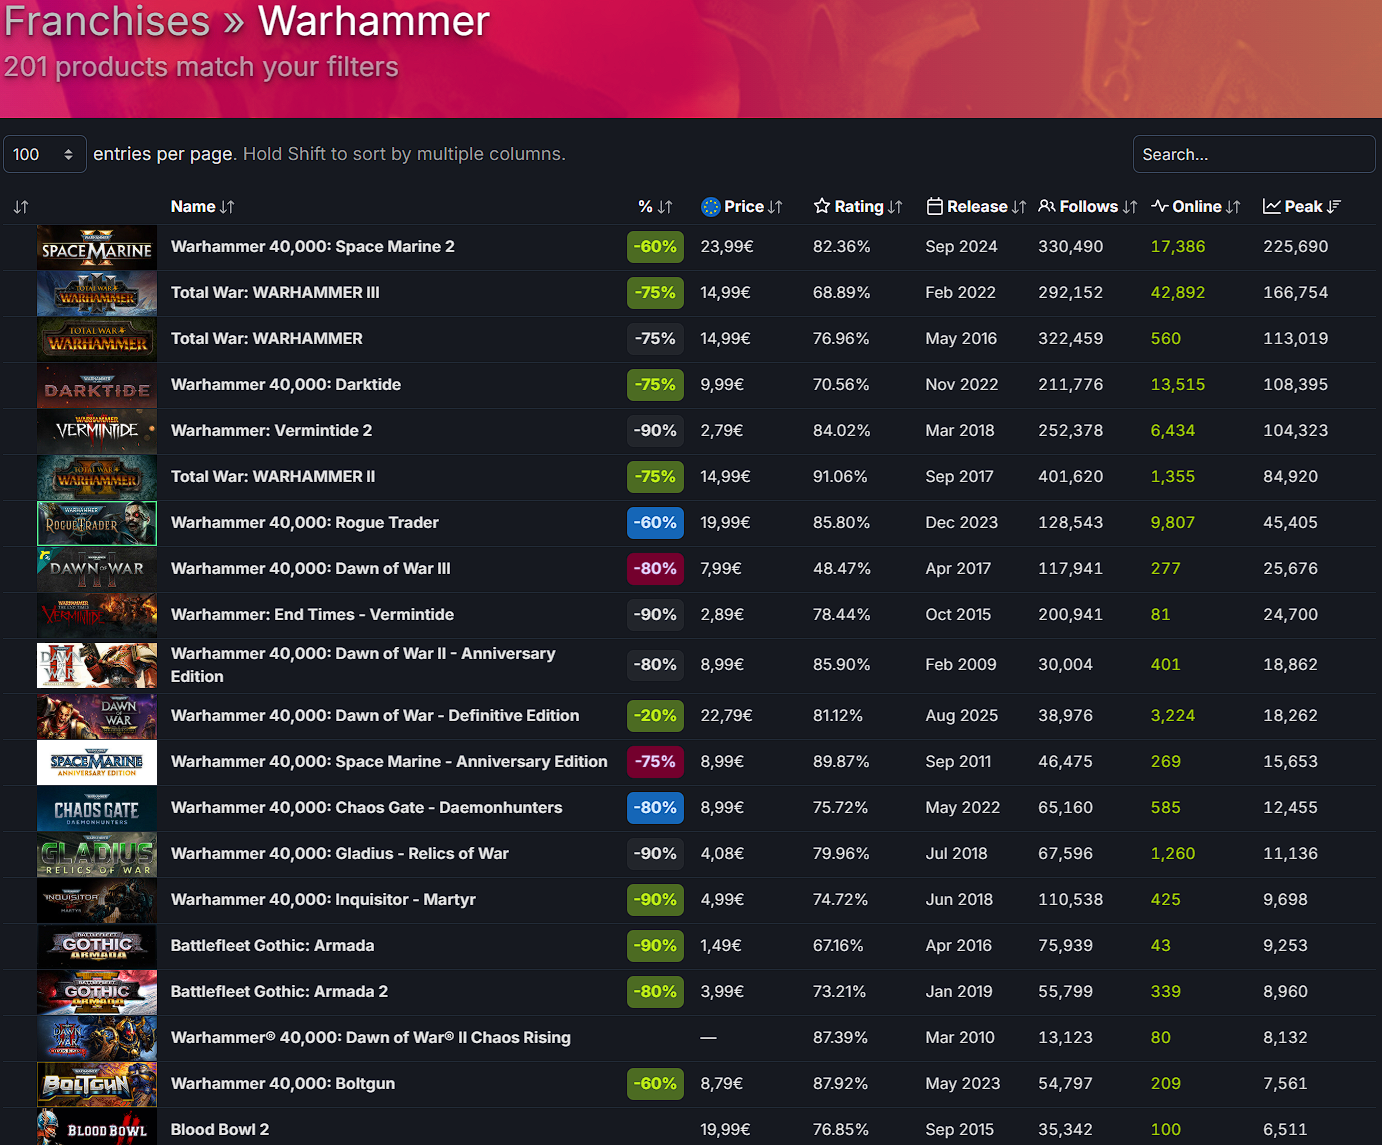Open Warhammer 40,000: Darktide link
Screen dimensions: 1382x1145
point(286,384)
